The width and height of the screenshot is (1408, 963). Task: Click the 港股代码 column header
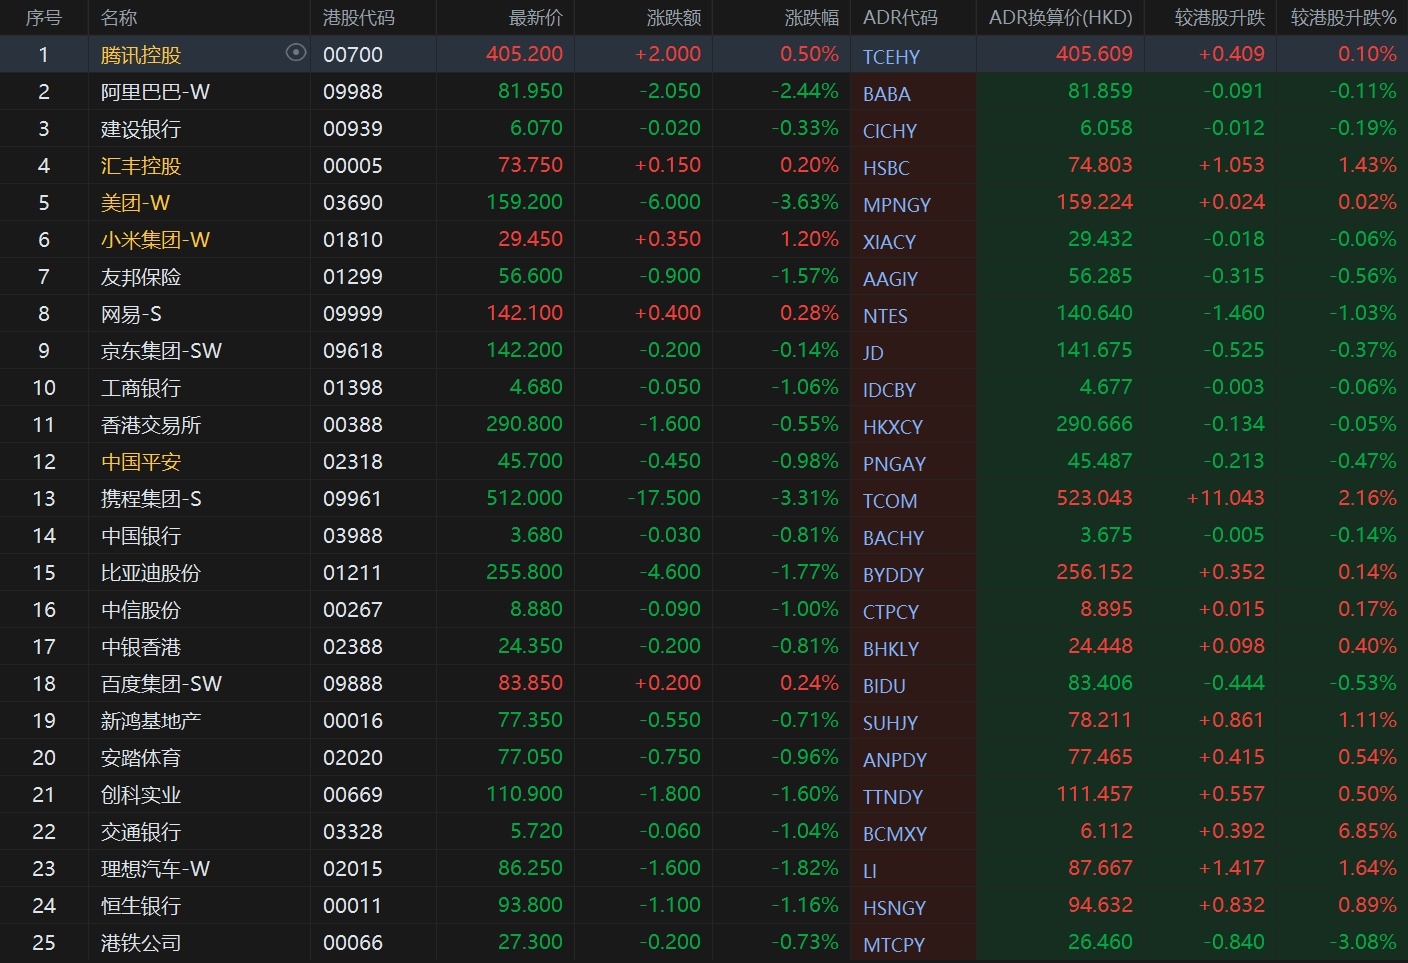point(358,18)
